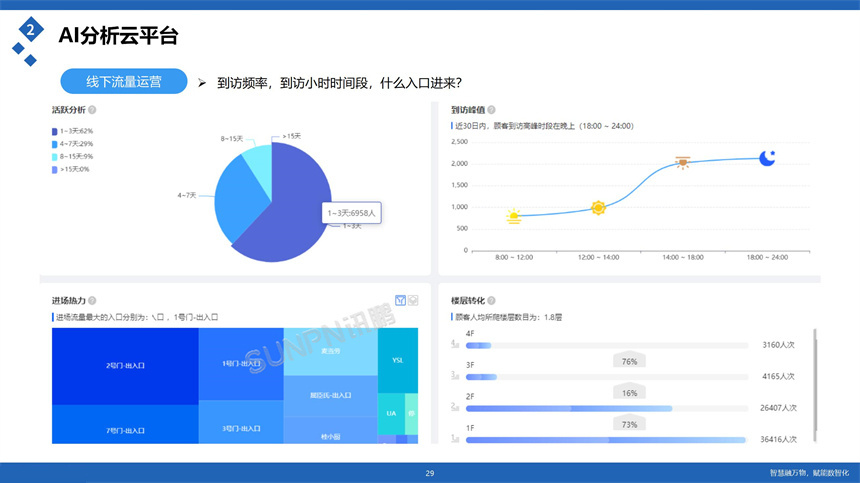This screenshot has height=483, width=860.
Task: Toggle the 1~3天:62% legend swatch
Action: pos(54,132)
